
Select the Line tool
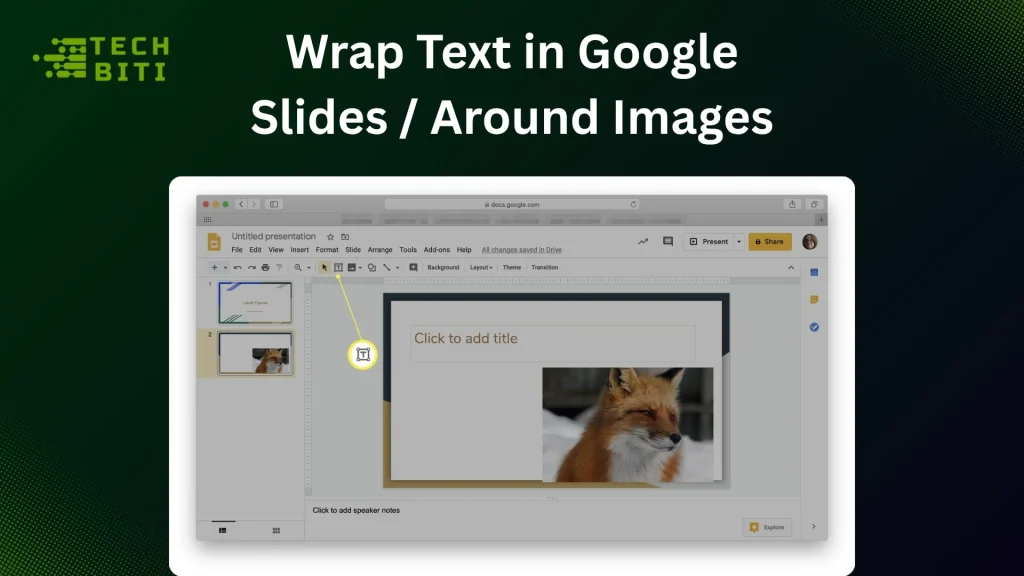386,267
